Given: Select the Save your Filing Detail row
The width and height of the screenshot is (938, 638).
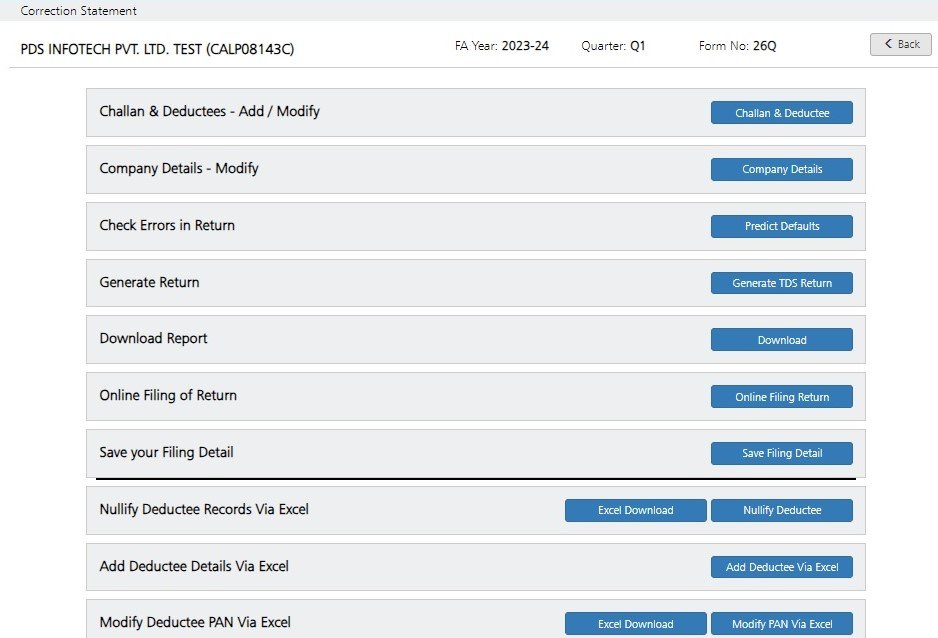Looking at the screenshot, I should [x=166, y=452].
